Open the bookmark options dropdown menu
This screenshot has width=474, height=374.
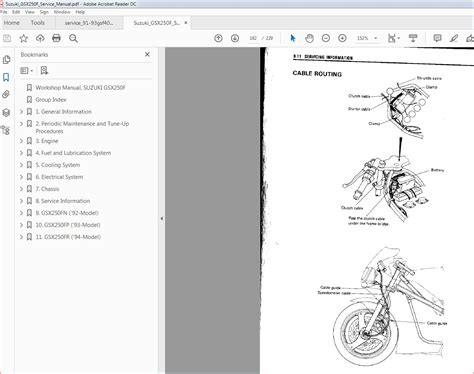coord(27,71)
